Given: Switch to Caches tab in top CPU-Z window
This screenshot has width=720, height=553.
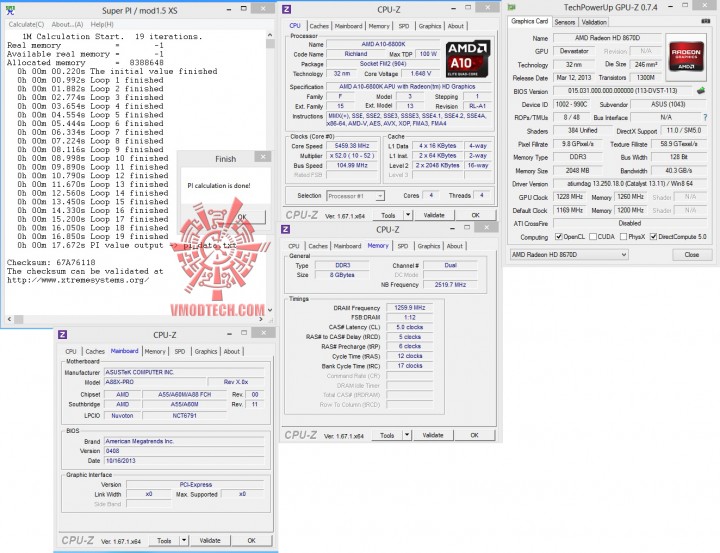Looking at the screenshot, I should point(319,26).
